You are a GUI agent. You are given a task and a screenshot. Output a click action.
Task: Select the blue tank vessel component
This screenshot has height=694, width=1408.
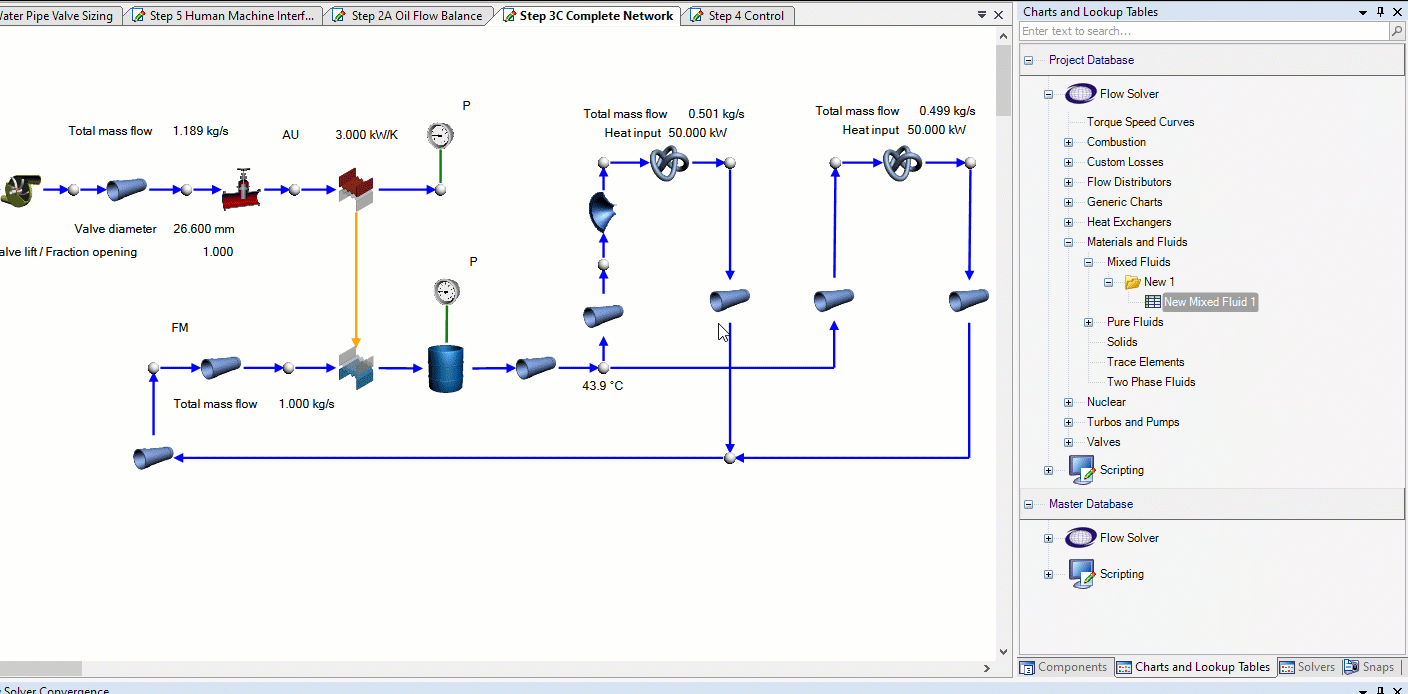(x=446, y=368)
